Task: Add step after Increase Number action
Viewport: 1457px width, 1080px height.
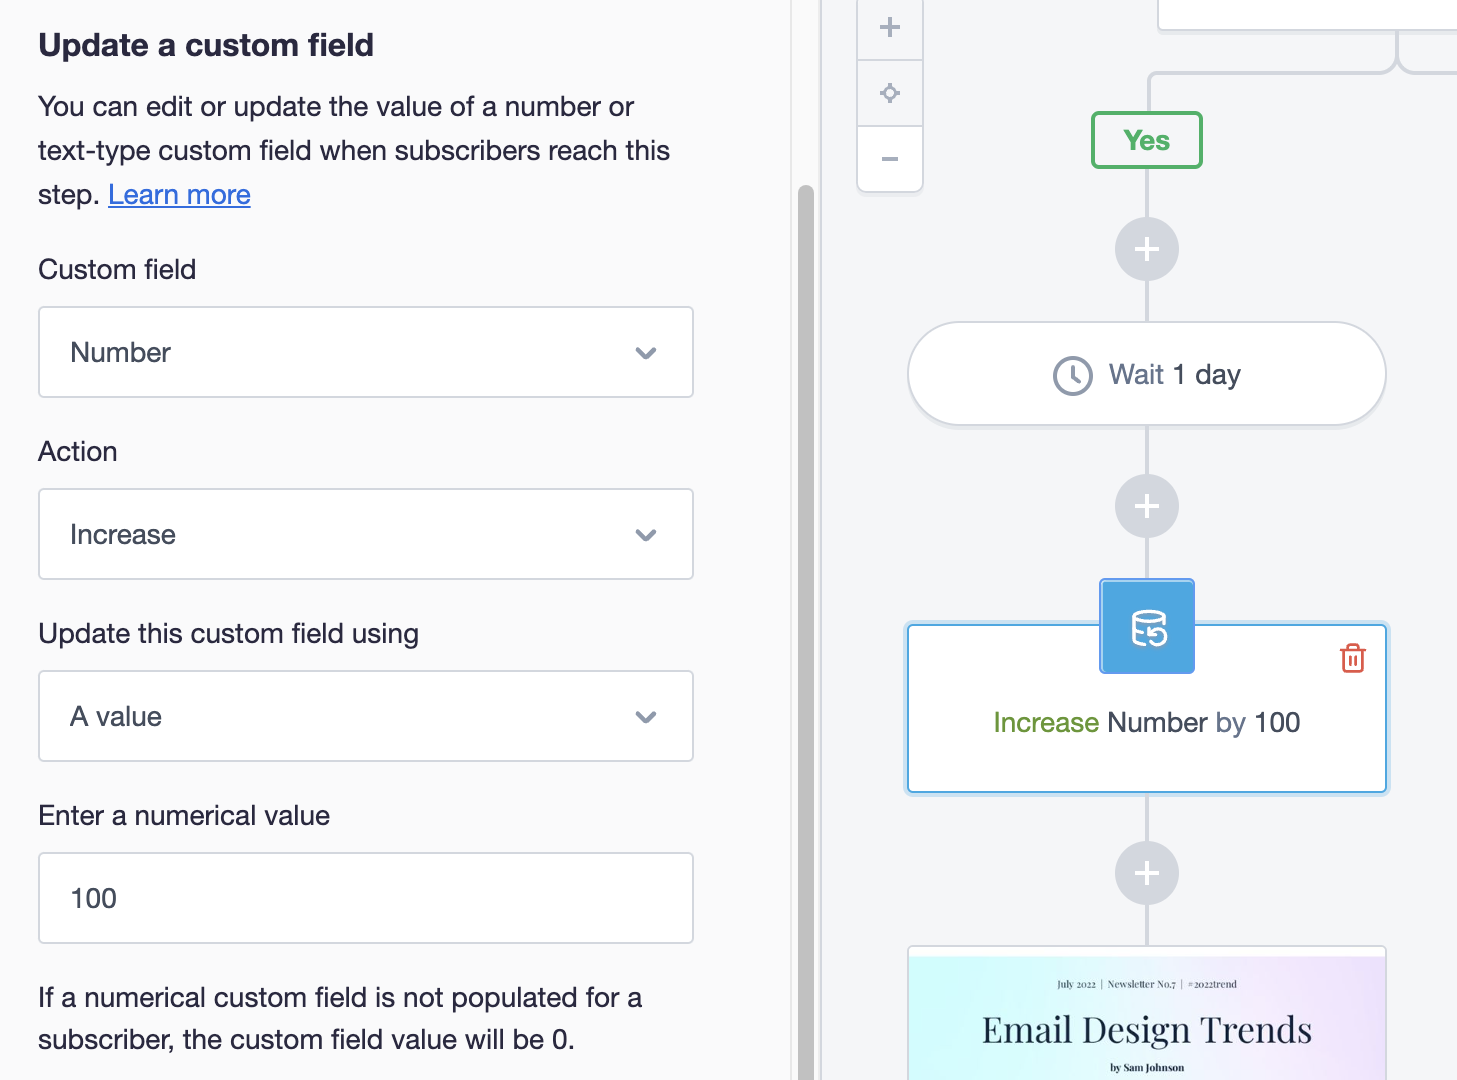Action: (1147, 873)
